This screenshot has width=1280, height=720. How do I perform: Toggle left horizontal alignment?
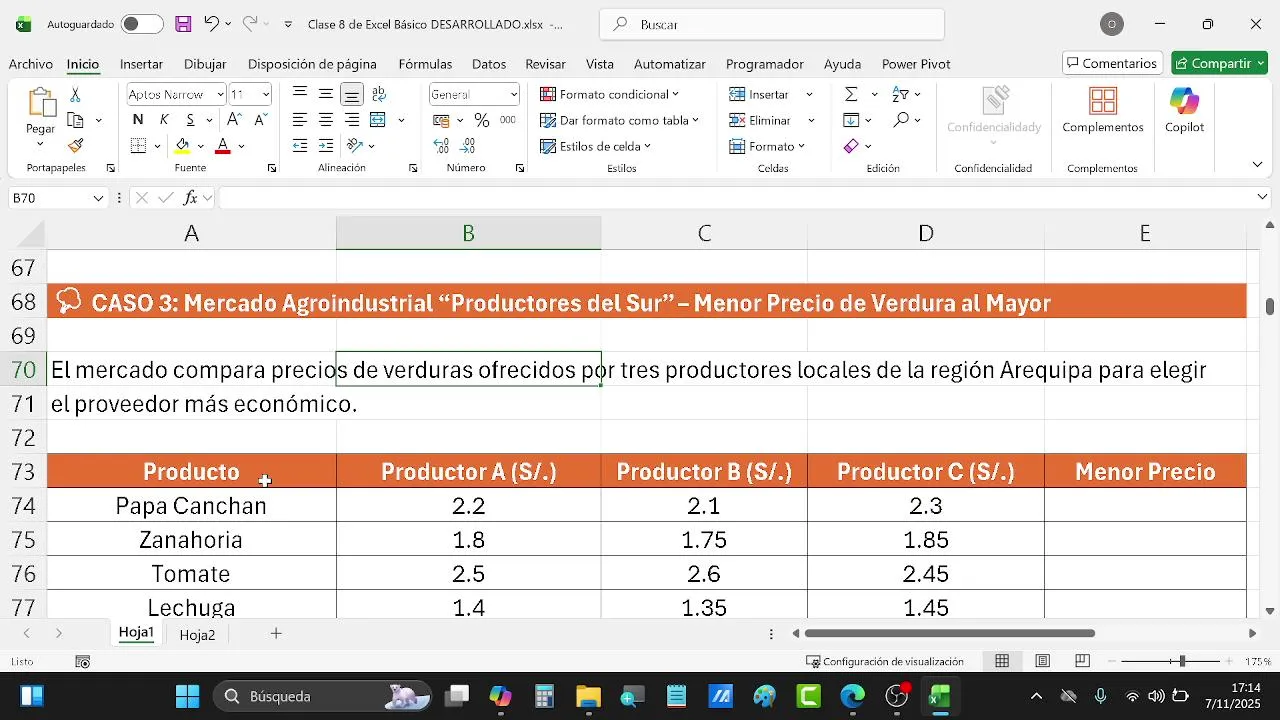pos(300,120)
